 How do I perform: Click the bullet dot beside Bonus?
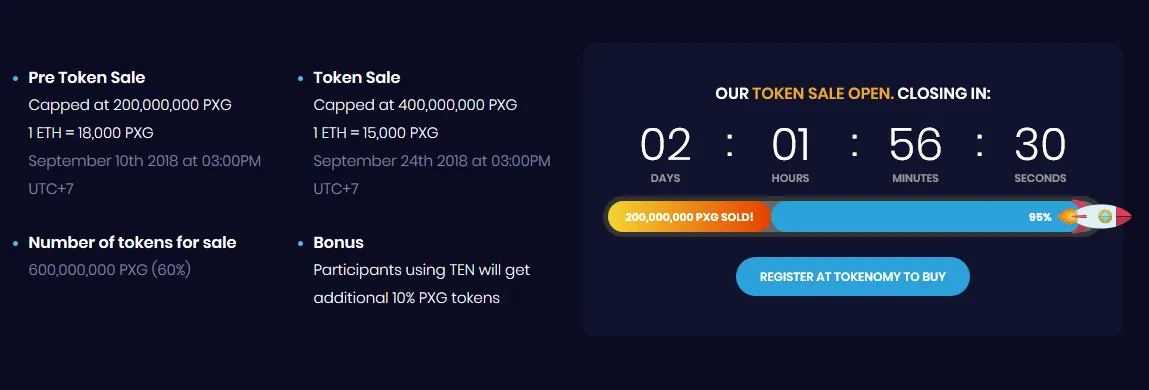click(300, 243)
